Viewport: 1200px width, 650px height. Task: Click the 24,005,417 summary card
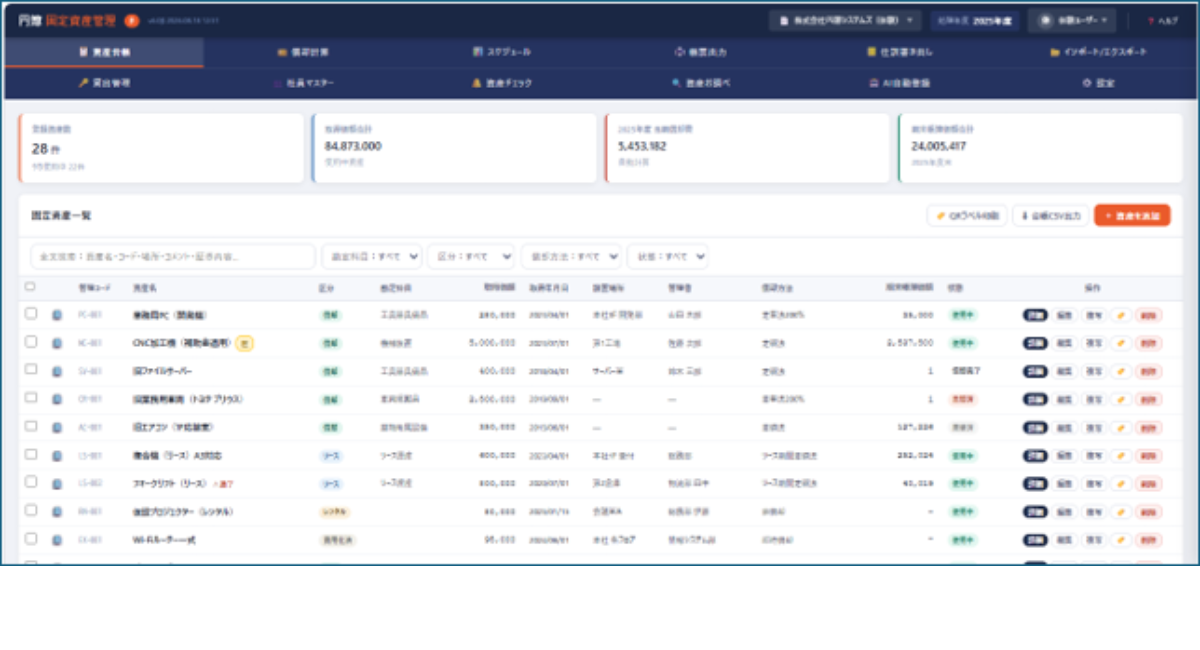tap(1040, 148)
